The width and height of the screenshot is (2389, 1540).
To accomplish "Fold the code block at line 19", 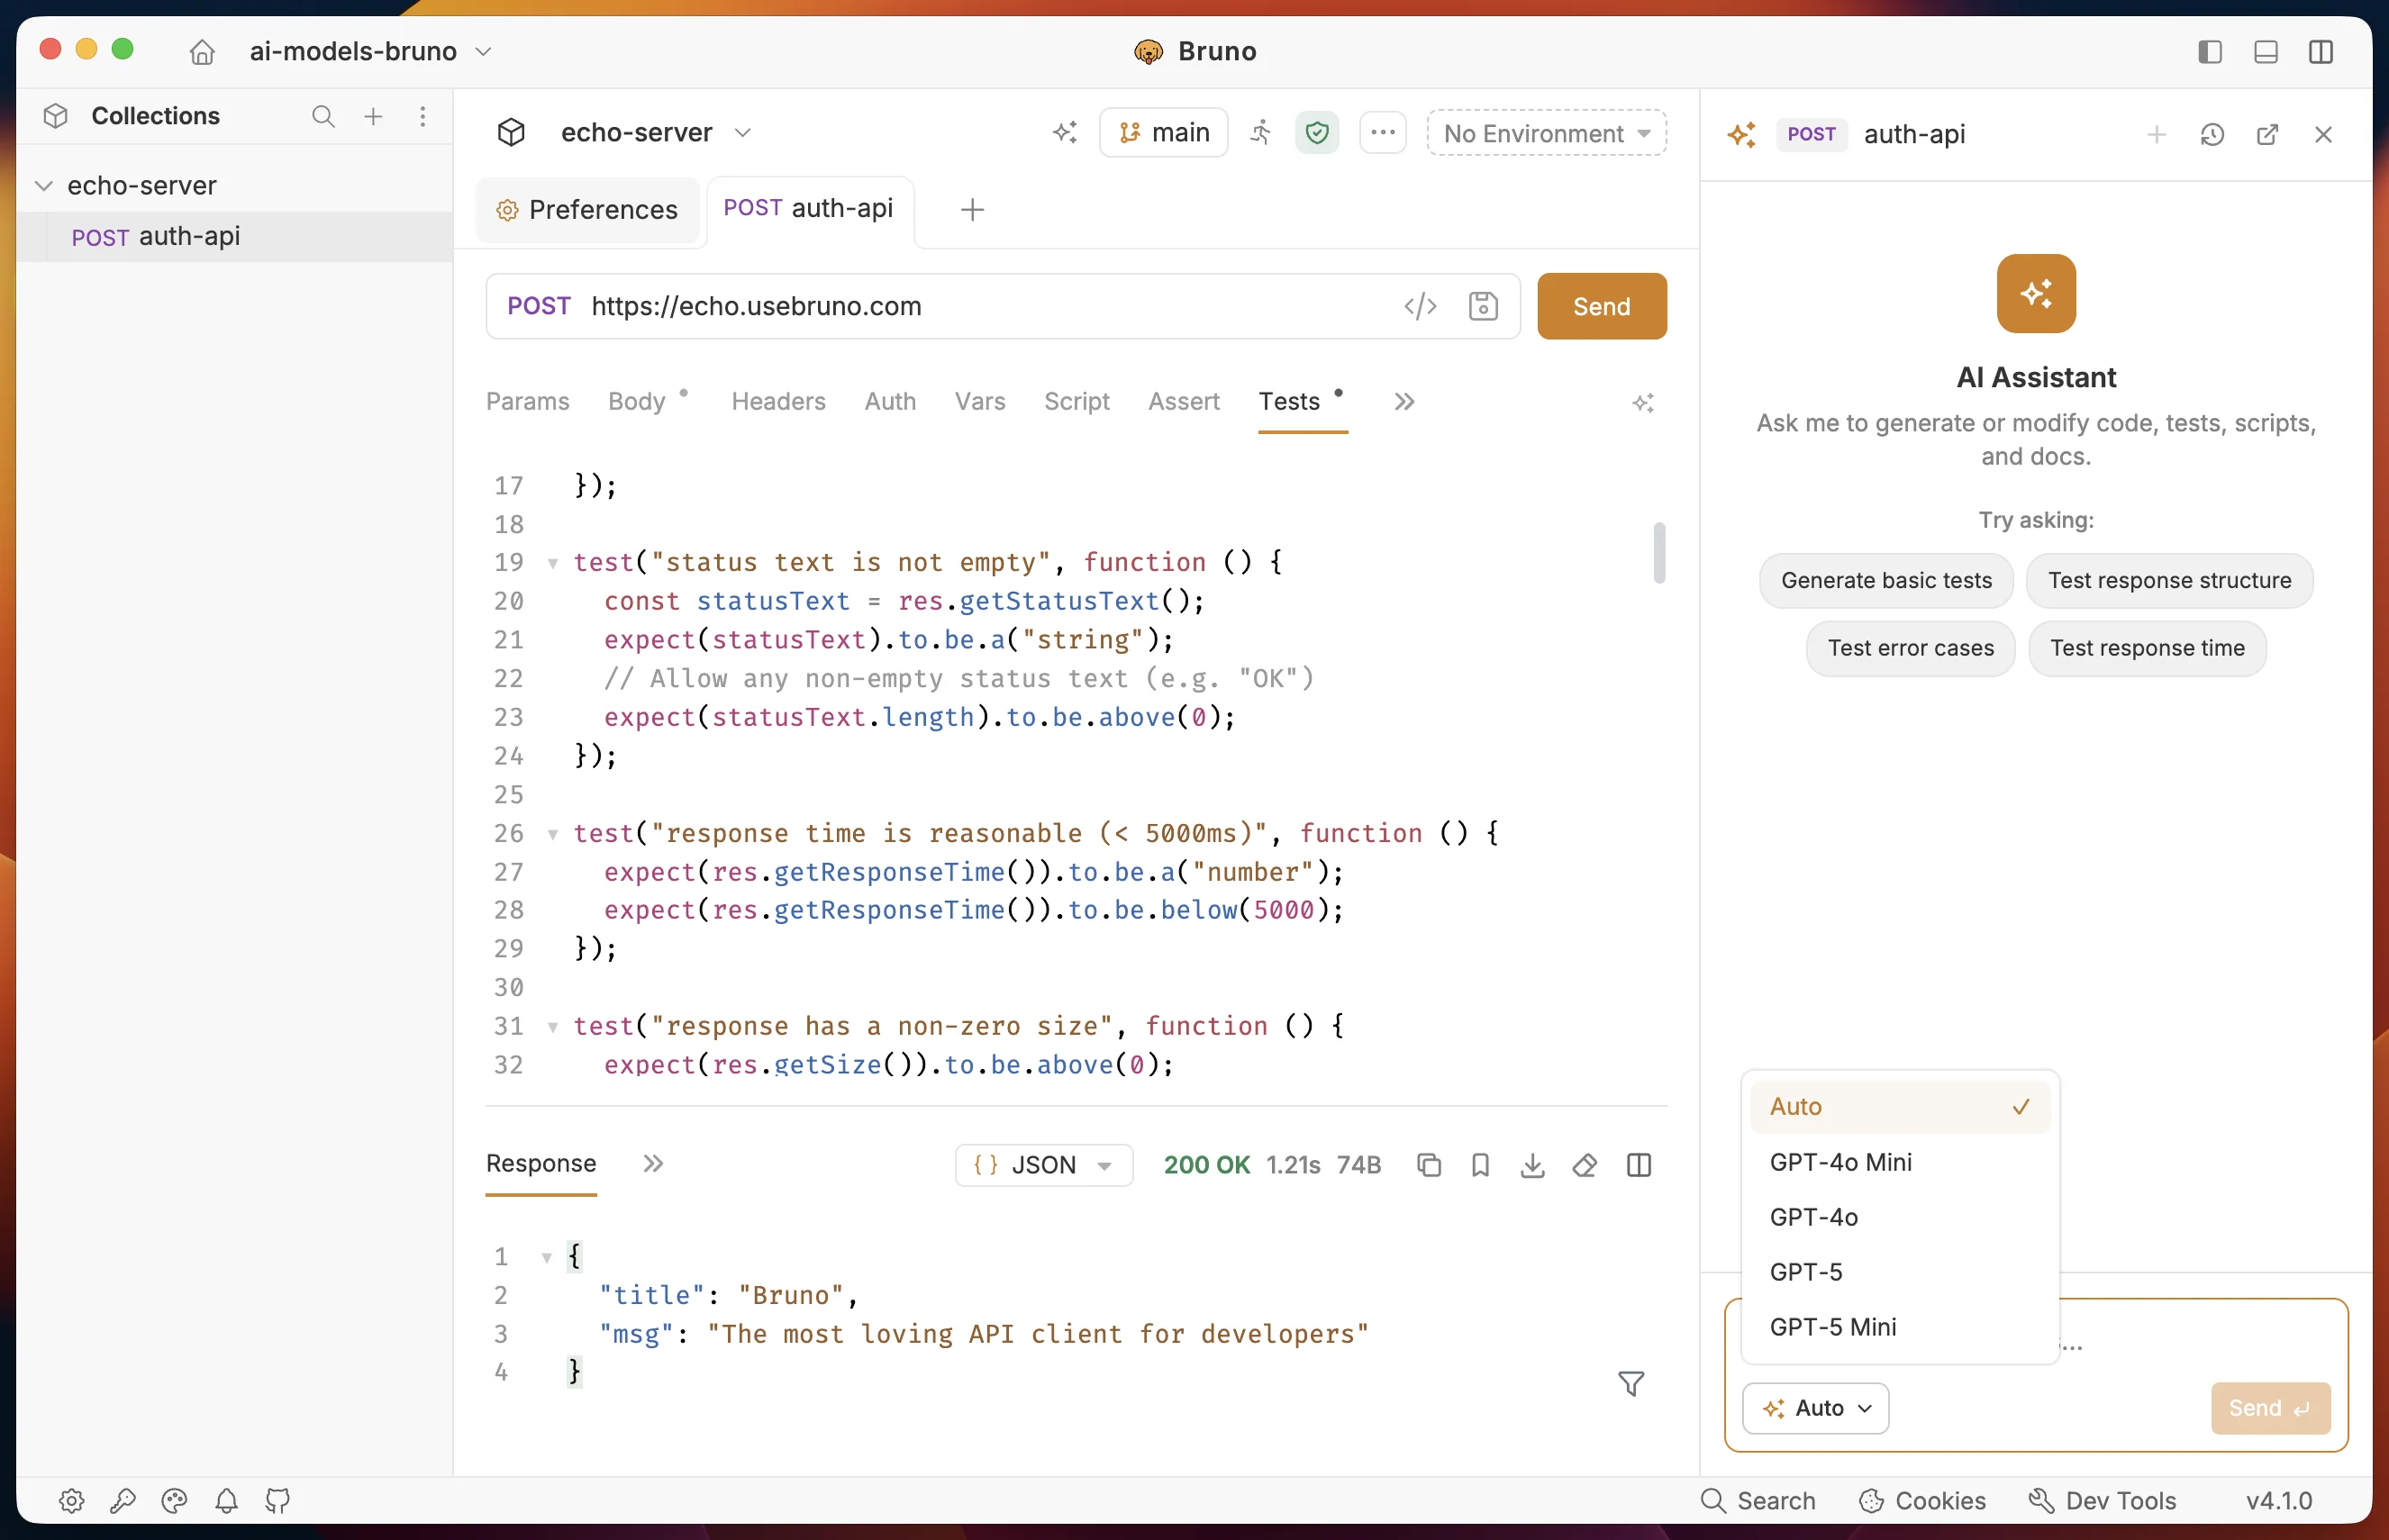I will pos(552,563).
